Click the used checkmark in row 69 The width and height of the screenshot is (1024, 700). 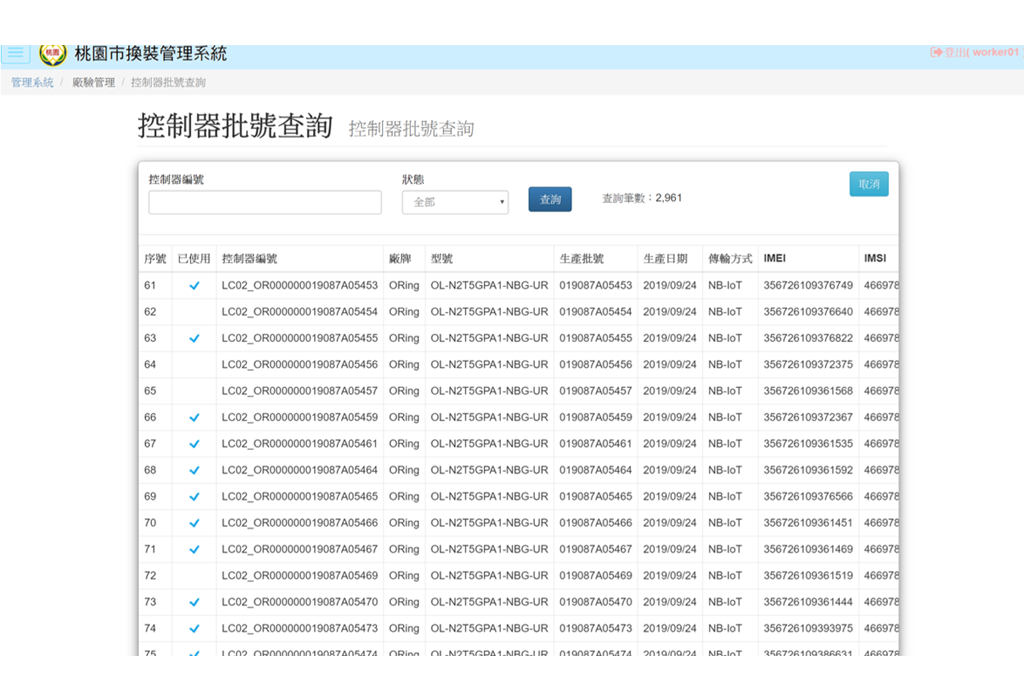pos(194,496)
